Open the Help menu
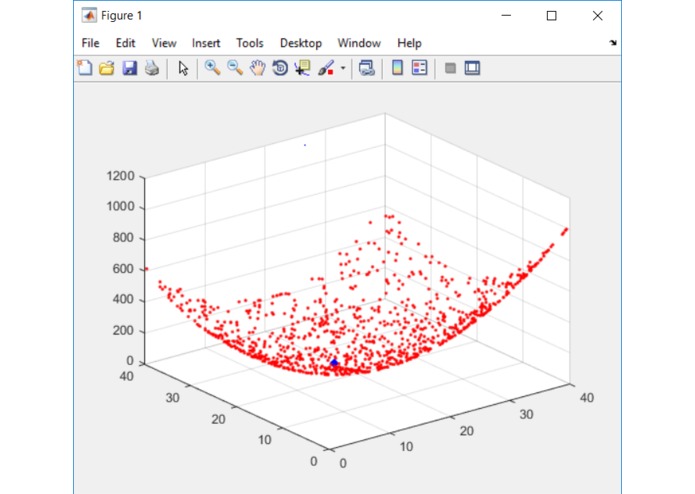 [x=409, y=43]
